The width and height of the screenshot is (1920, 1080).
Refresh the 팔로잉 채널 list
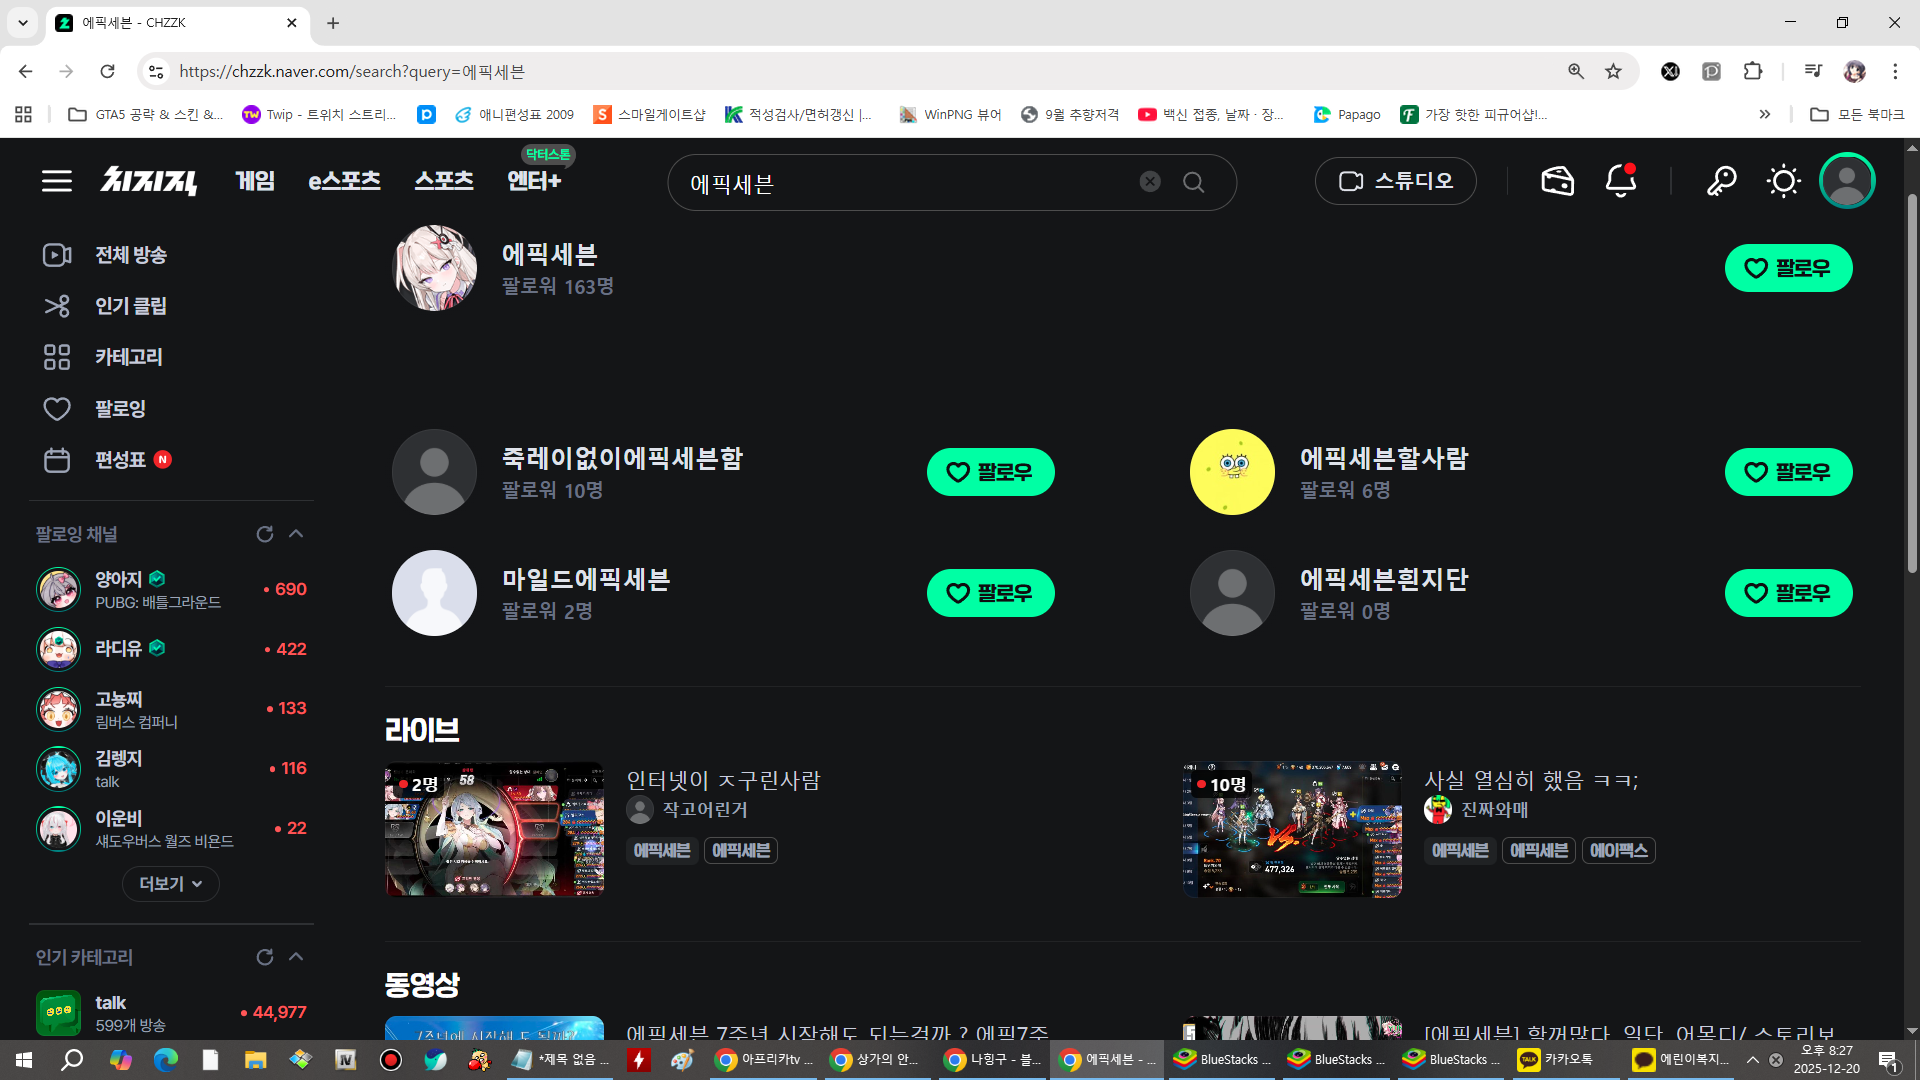[265, 534]
